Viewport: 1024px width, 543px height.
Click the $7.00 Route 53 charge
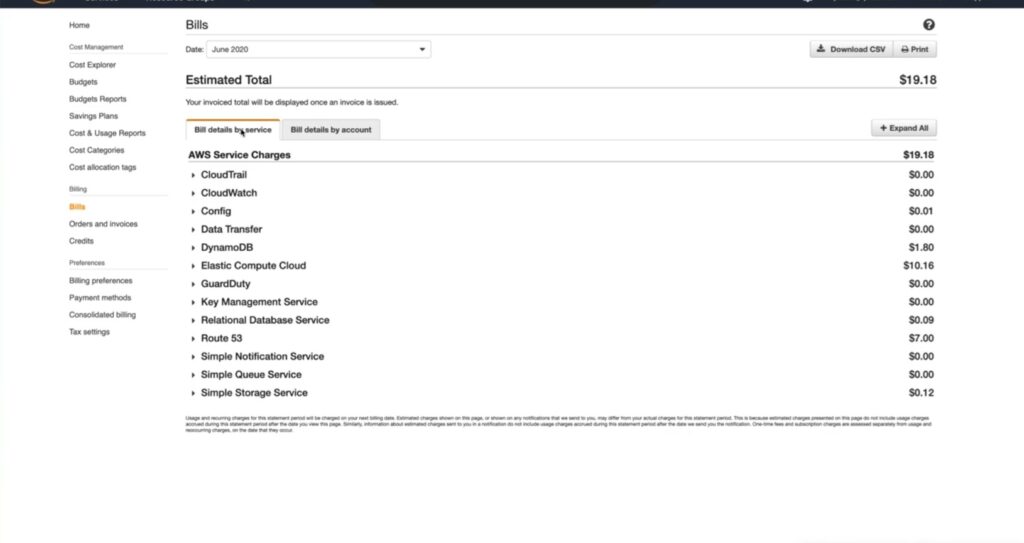tap(921, 338)
